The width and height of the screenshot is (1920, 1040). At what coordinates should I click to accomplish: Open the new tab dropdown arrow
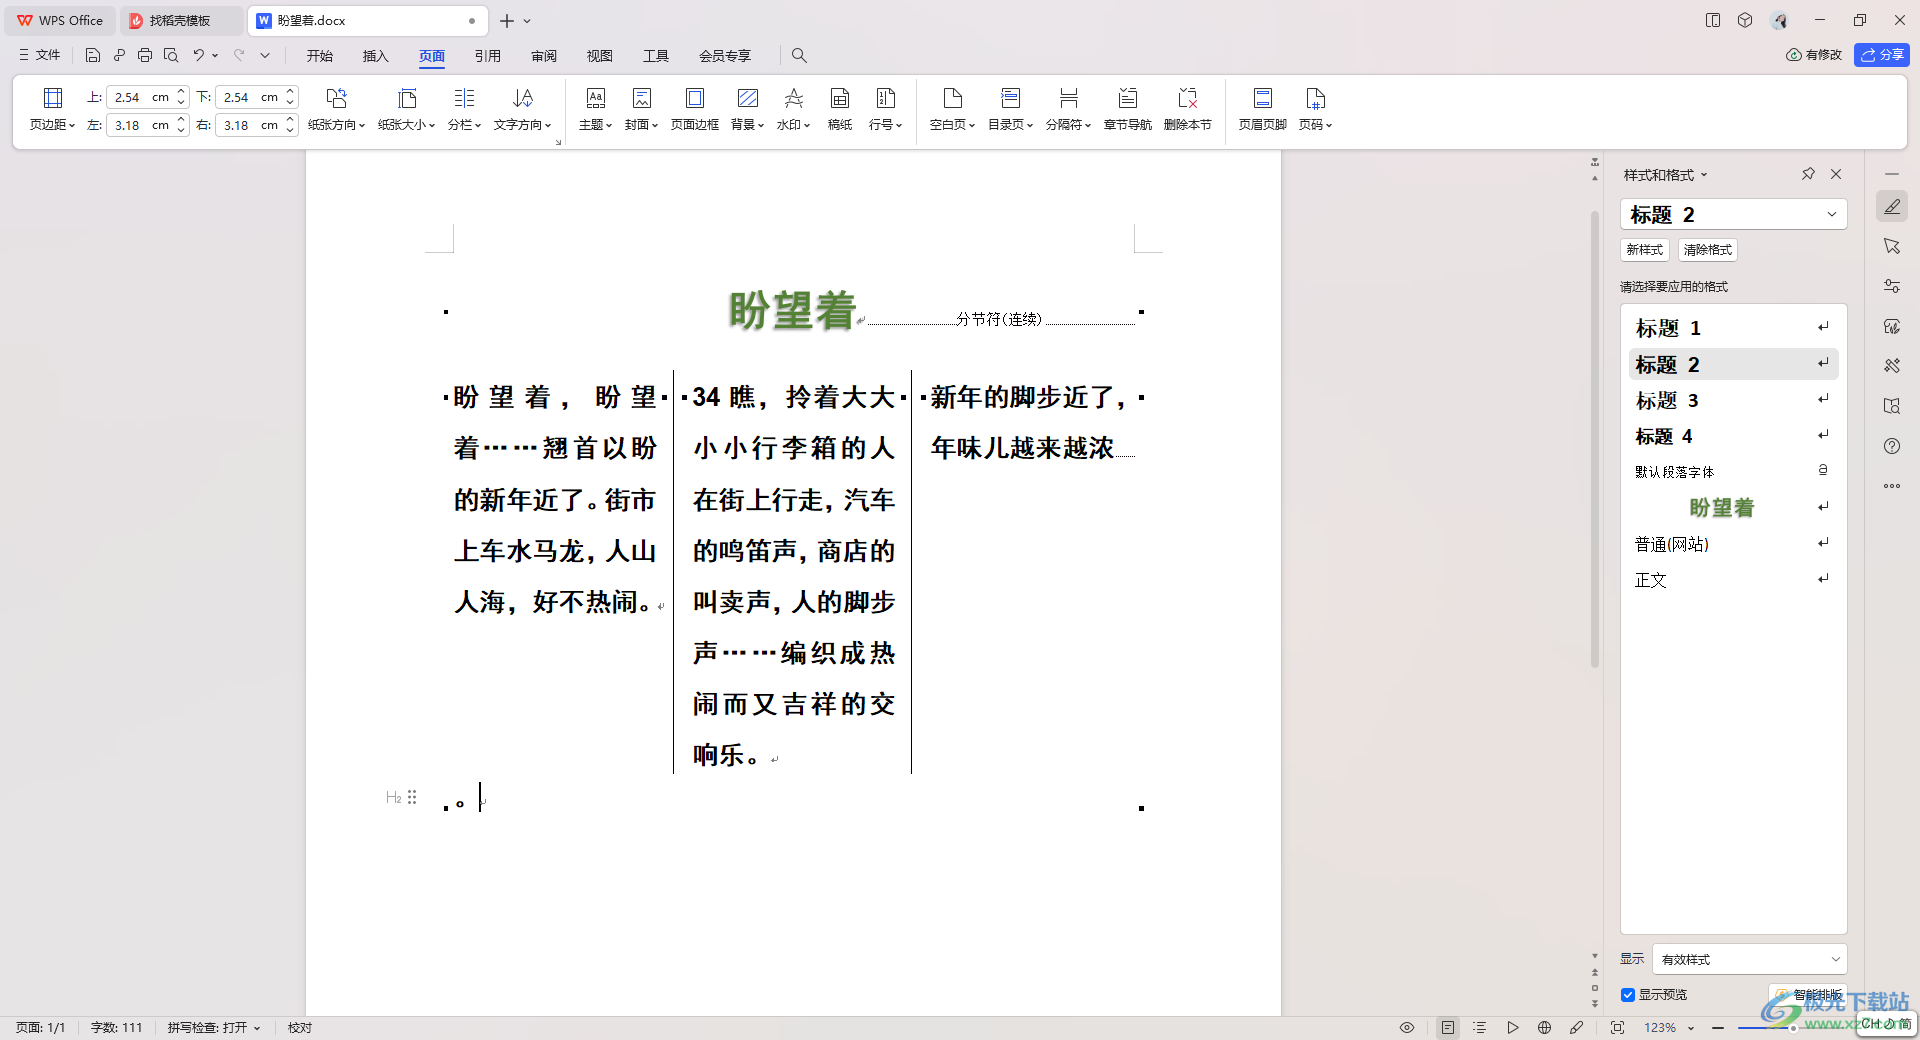(x=527, y=21)
